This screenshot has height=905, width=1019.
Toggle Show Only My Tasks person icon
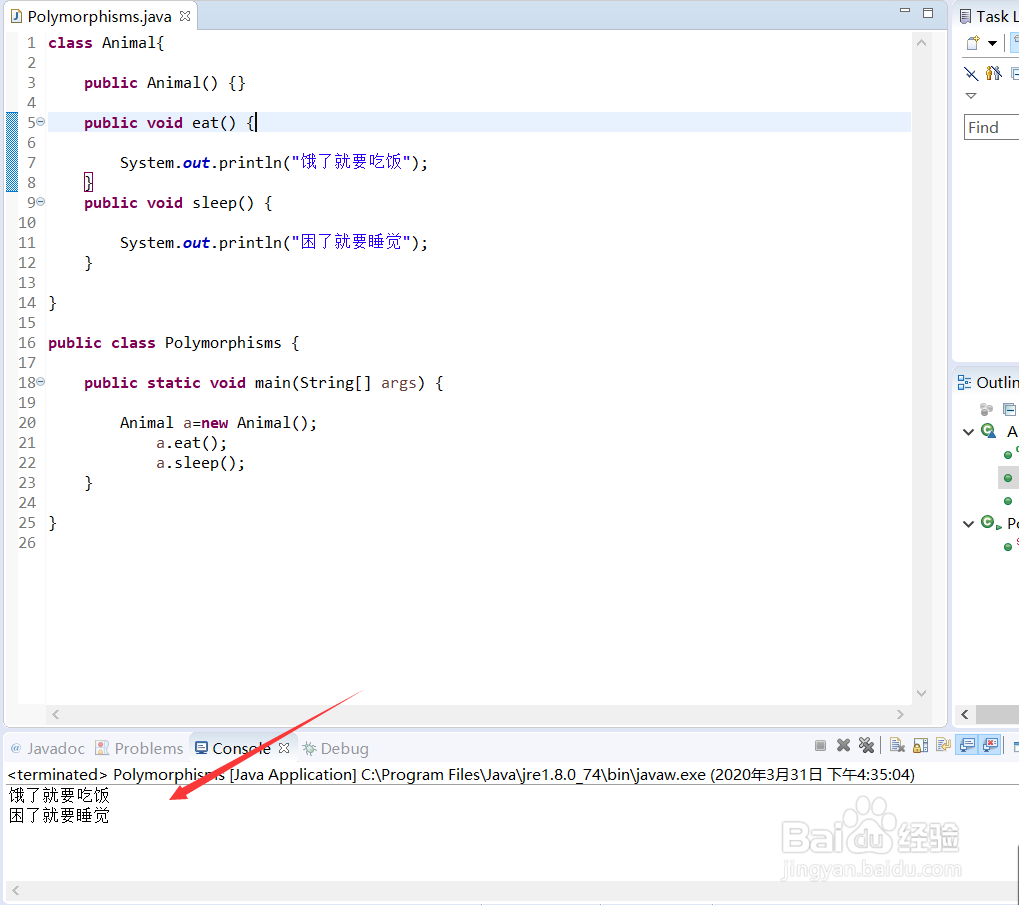[993, 73]
